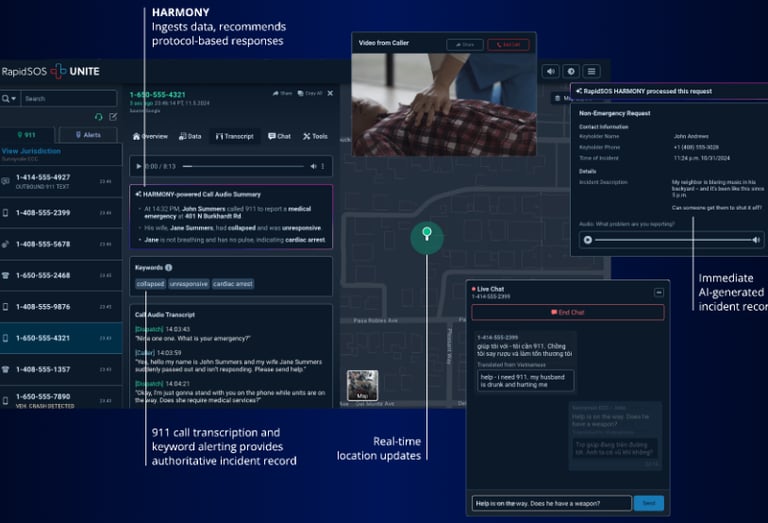Click the call audio progress bar

pos(243,166)
